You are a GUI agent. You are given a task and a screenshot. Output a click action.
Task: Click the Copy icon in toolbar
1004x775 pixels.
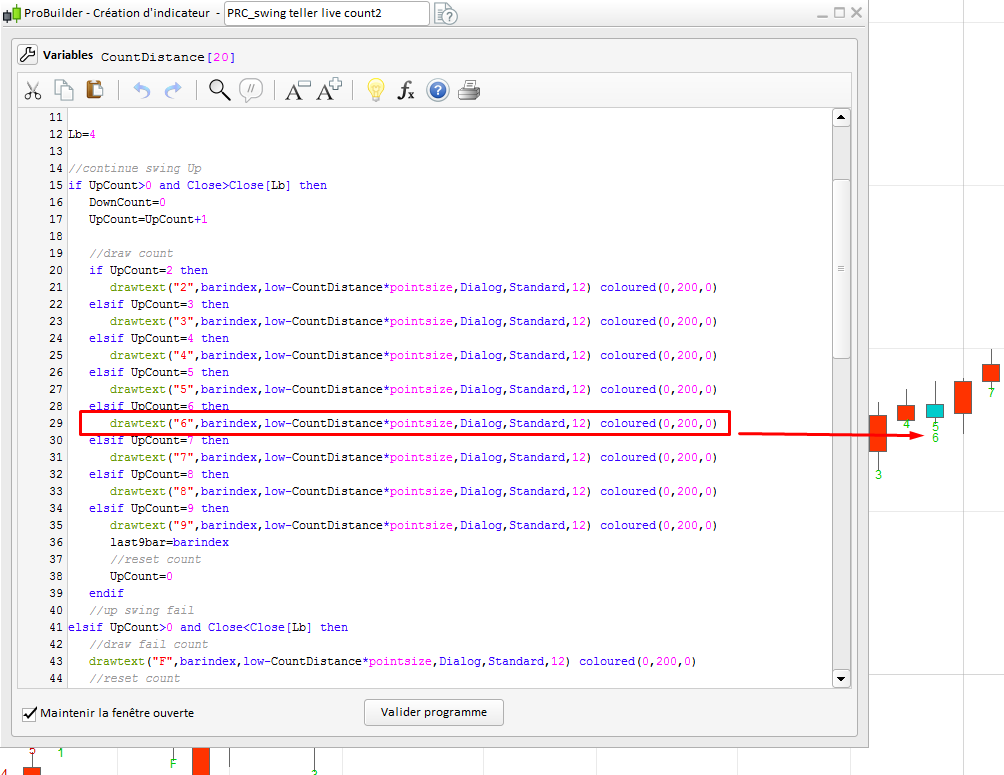(63, 90)
